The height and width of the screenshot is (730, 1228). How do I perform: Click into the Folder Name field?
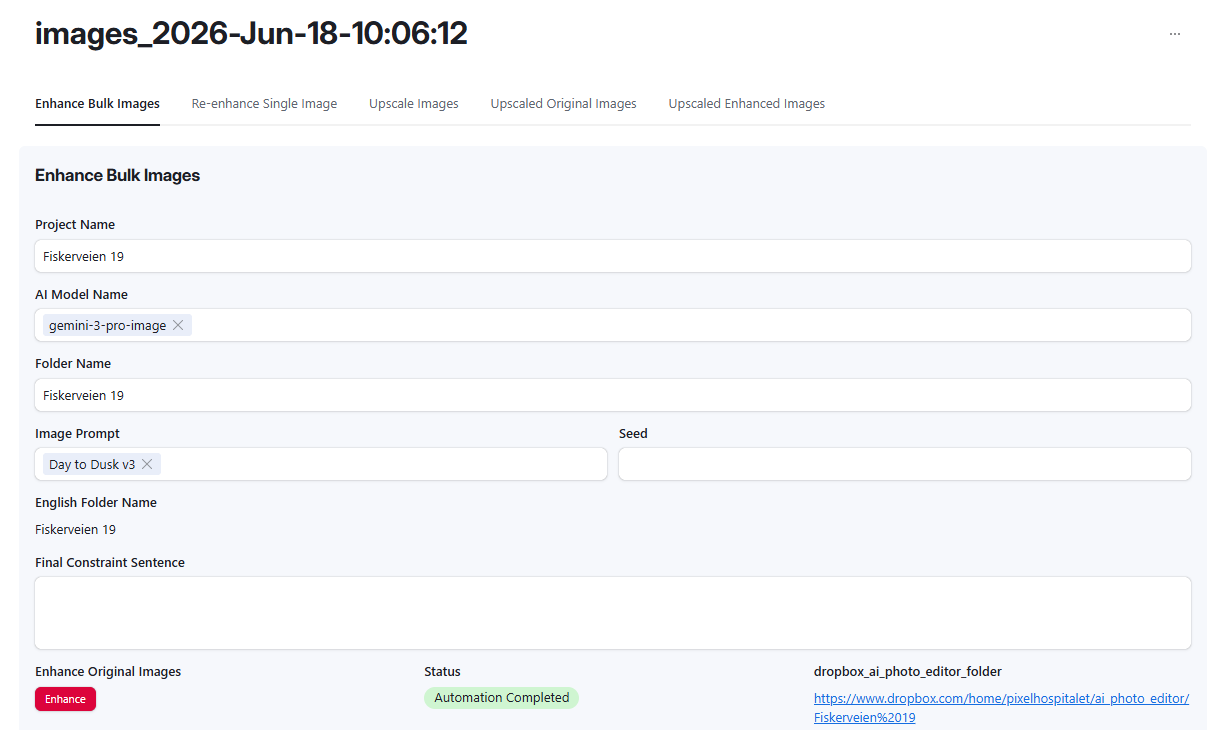point(613,395)
